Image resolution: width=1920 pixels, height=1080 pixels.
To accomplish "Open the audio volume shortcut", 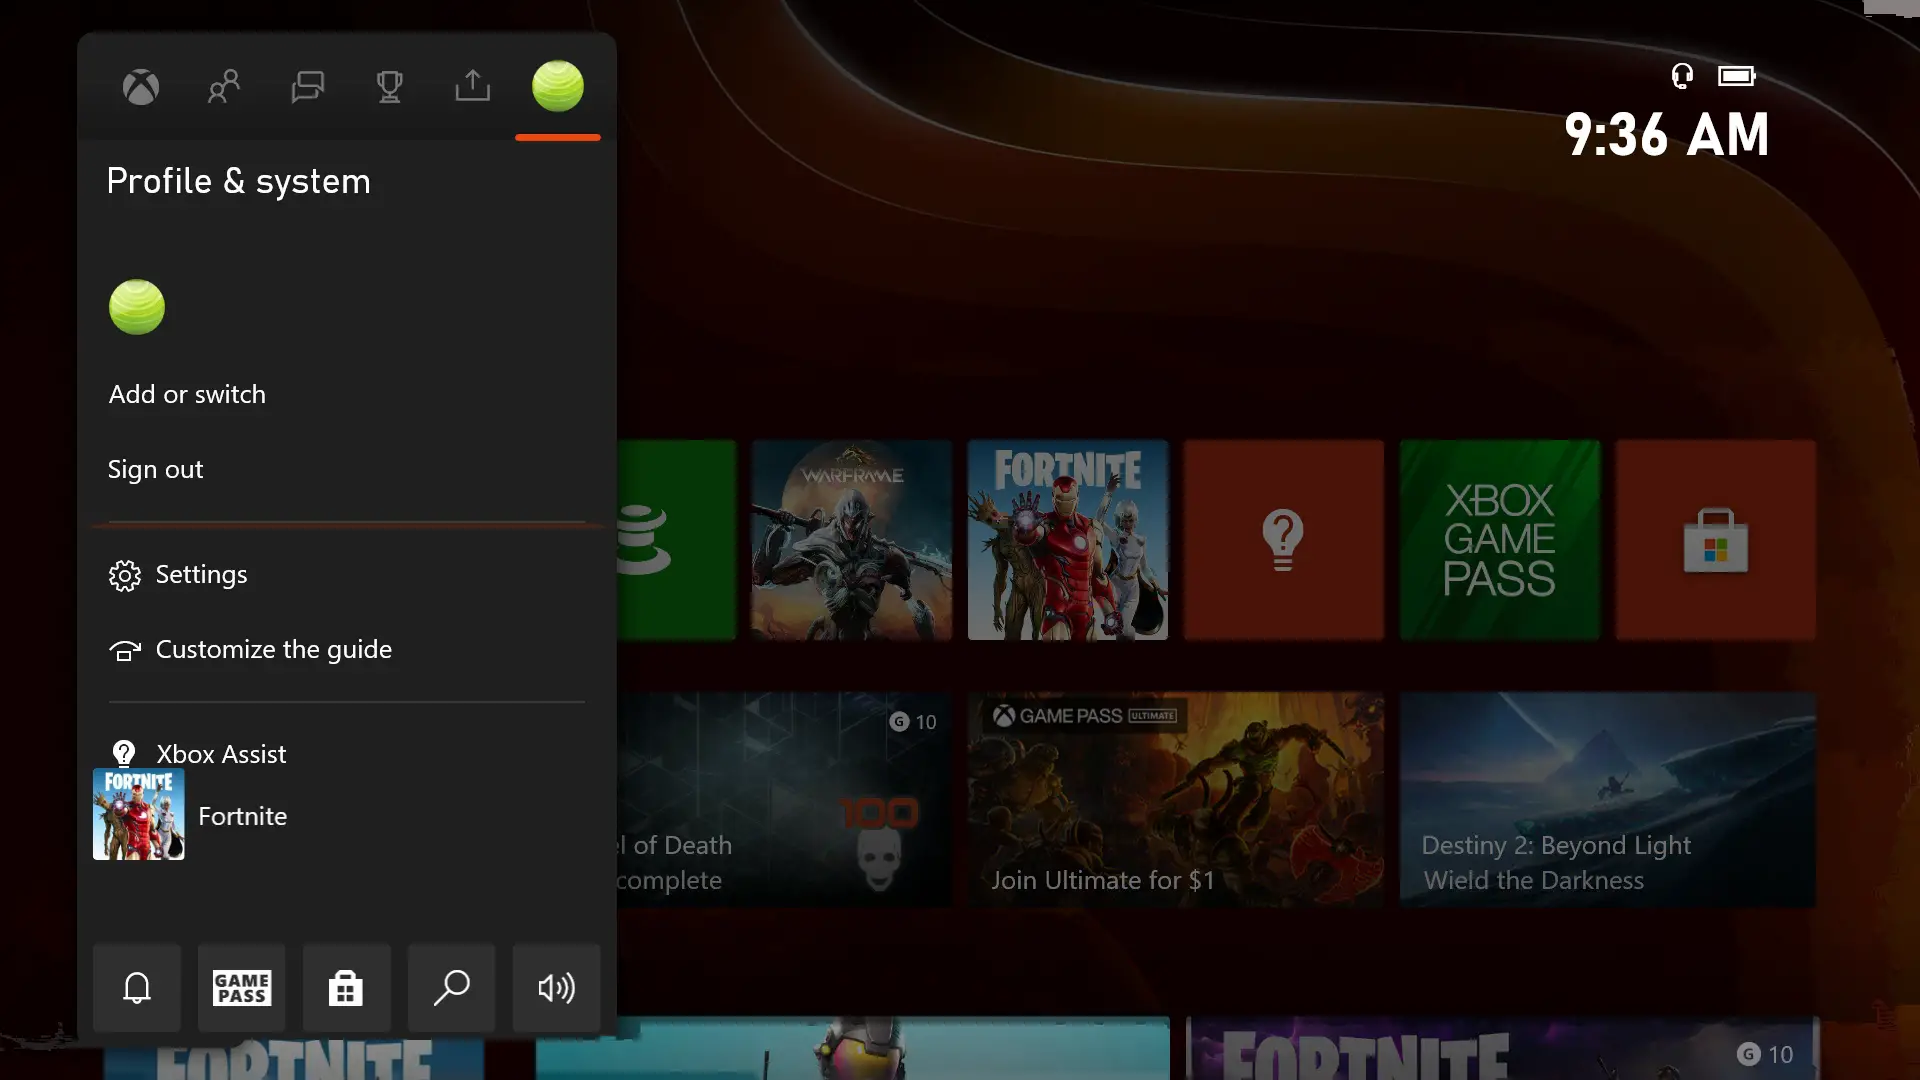I will (x=556, y=988).
